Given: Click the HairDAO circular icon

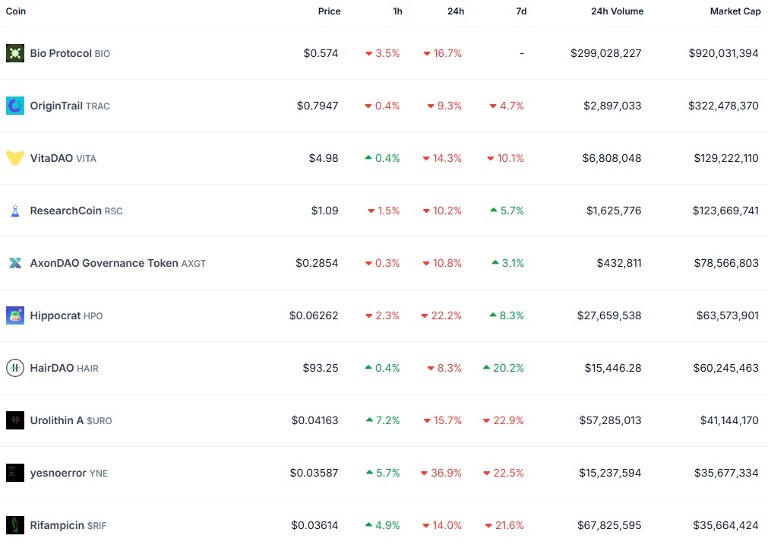Looking at the screenshot, I should (x=15, y=368).
